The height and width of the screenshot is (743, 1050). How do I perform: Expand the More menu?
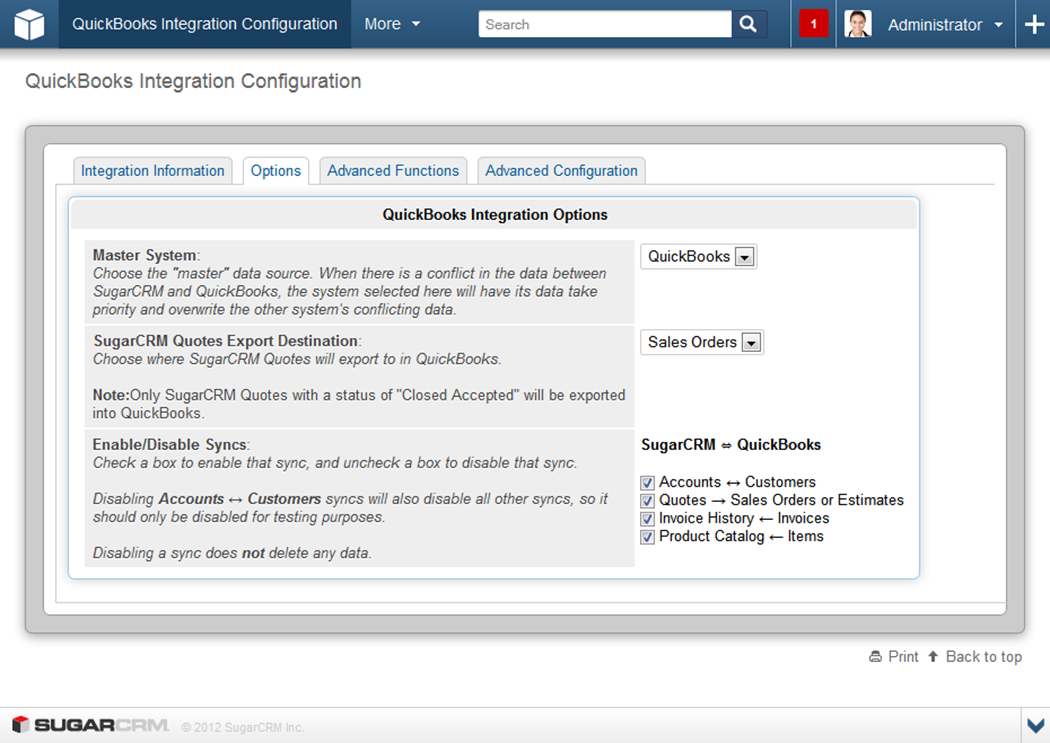coord(392,24)
